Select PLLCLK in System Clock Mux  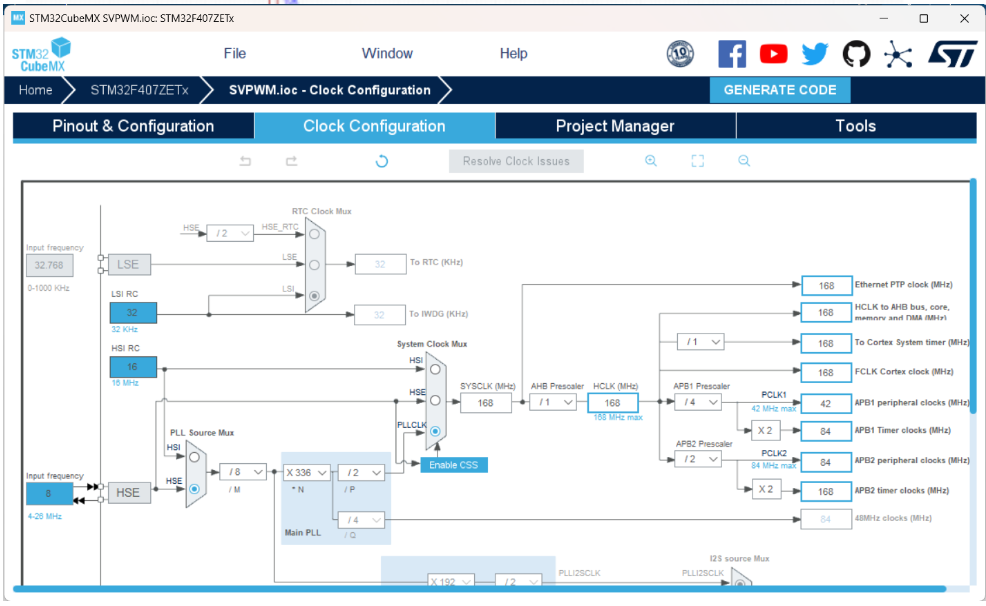click(435, 431)
